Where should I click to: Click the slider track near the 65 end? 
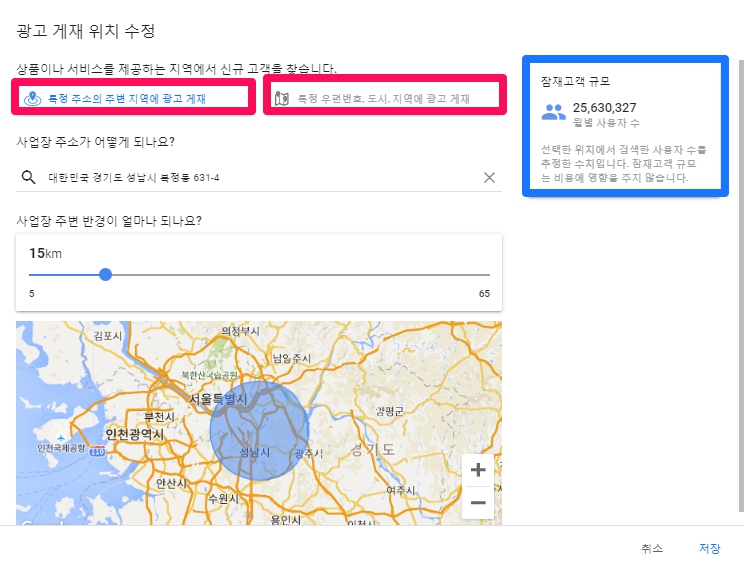(x=484, y=274)
